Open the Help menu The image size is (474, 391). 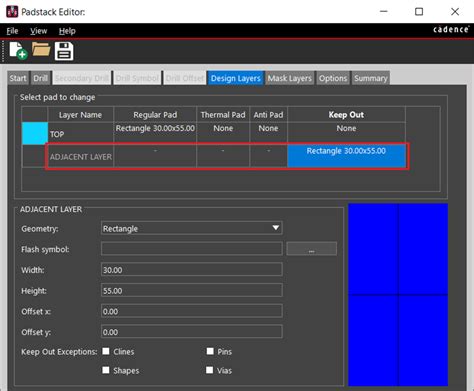[x=67, y=31]
